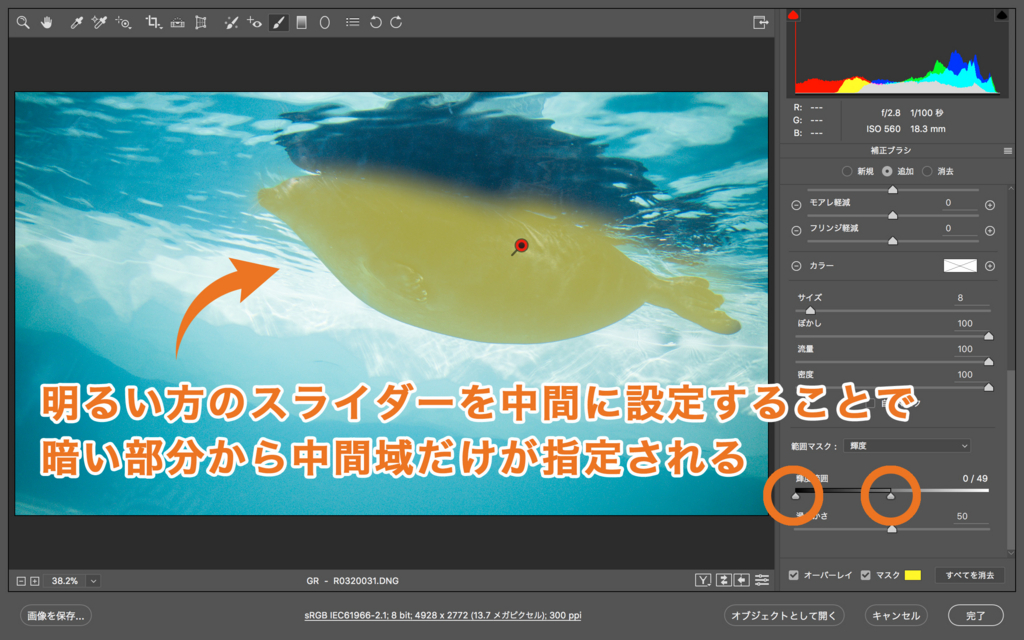The width and height of the screenshot is (1024, 640).
Task: Toggle the マスク checkbox
Action: click(x=865, y=575)
